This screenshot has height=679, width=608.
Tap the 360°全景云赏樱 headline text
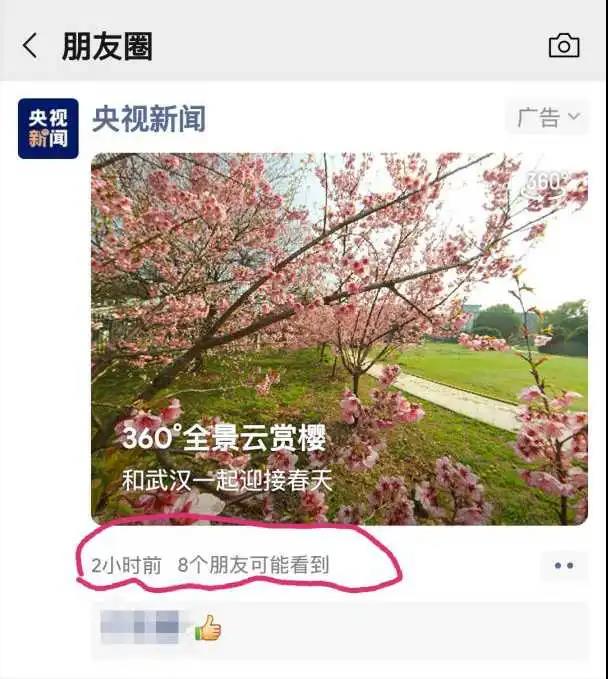pos(223,438)
